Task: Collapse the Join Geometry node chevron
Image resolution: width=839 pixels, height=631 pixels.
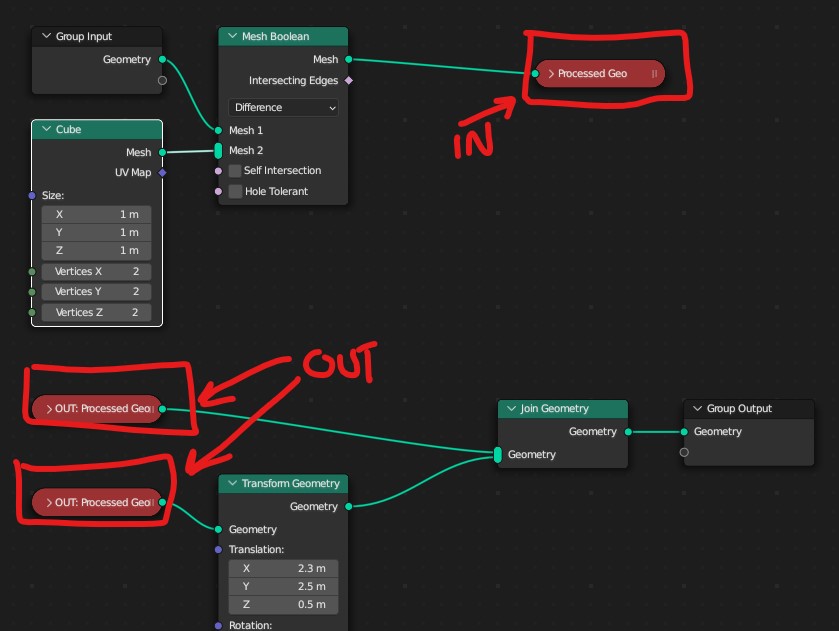Action: tap(512, 408)
